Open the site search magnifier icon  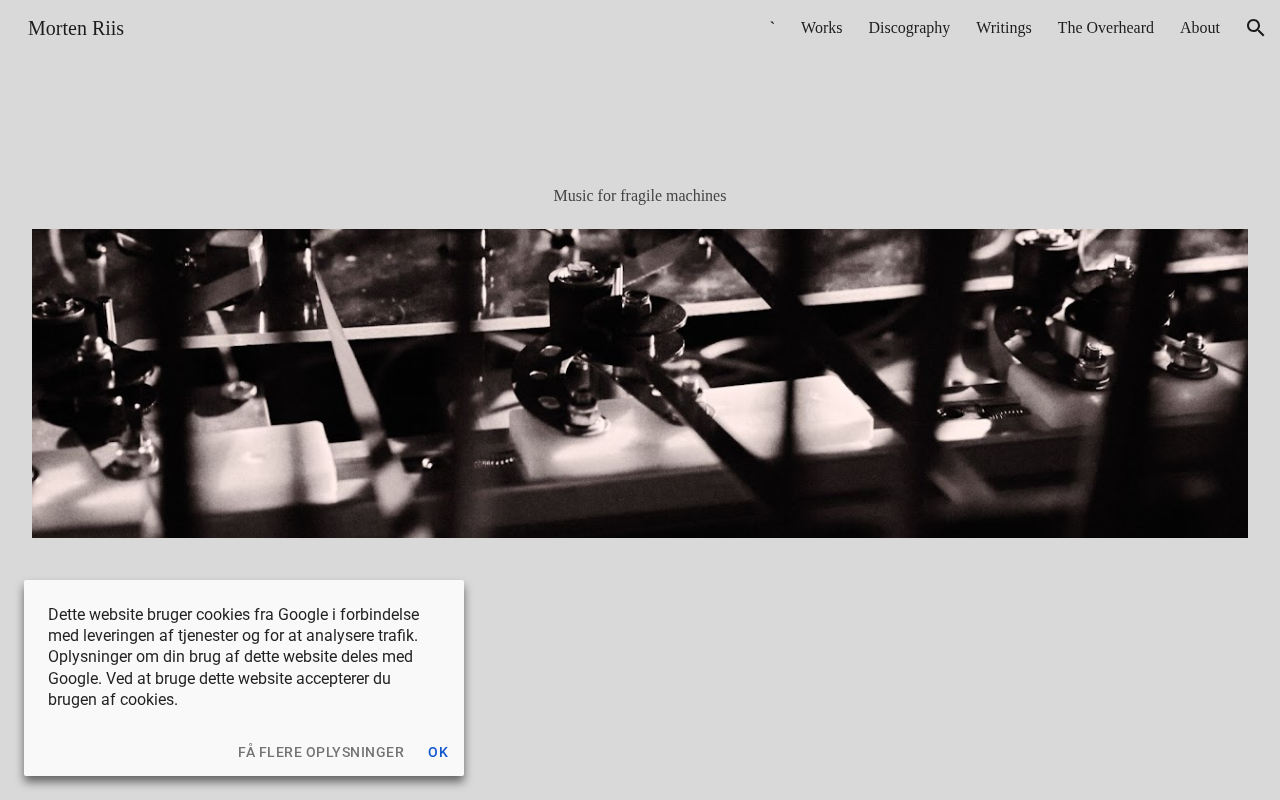tap(1256, 28)
